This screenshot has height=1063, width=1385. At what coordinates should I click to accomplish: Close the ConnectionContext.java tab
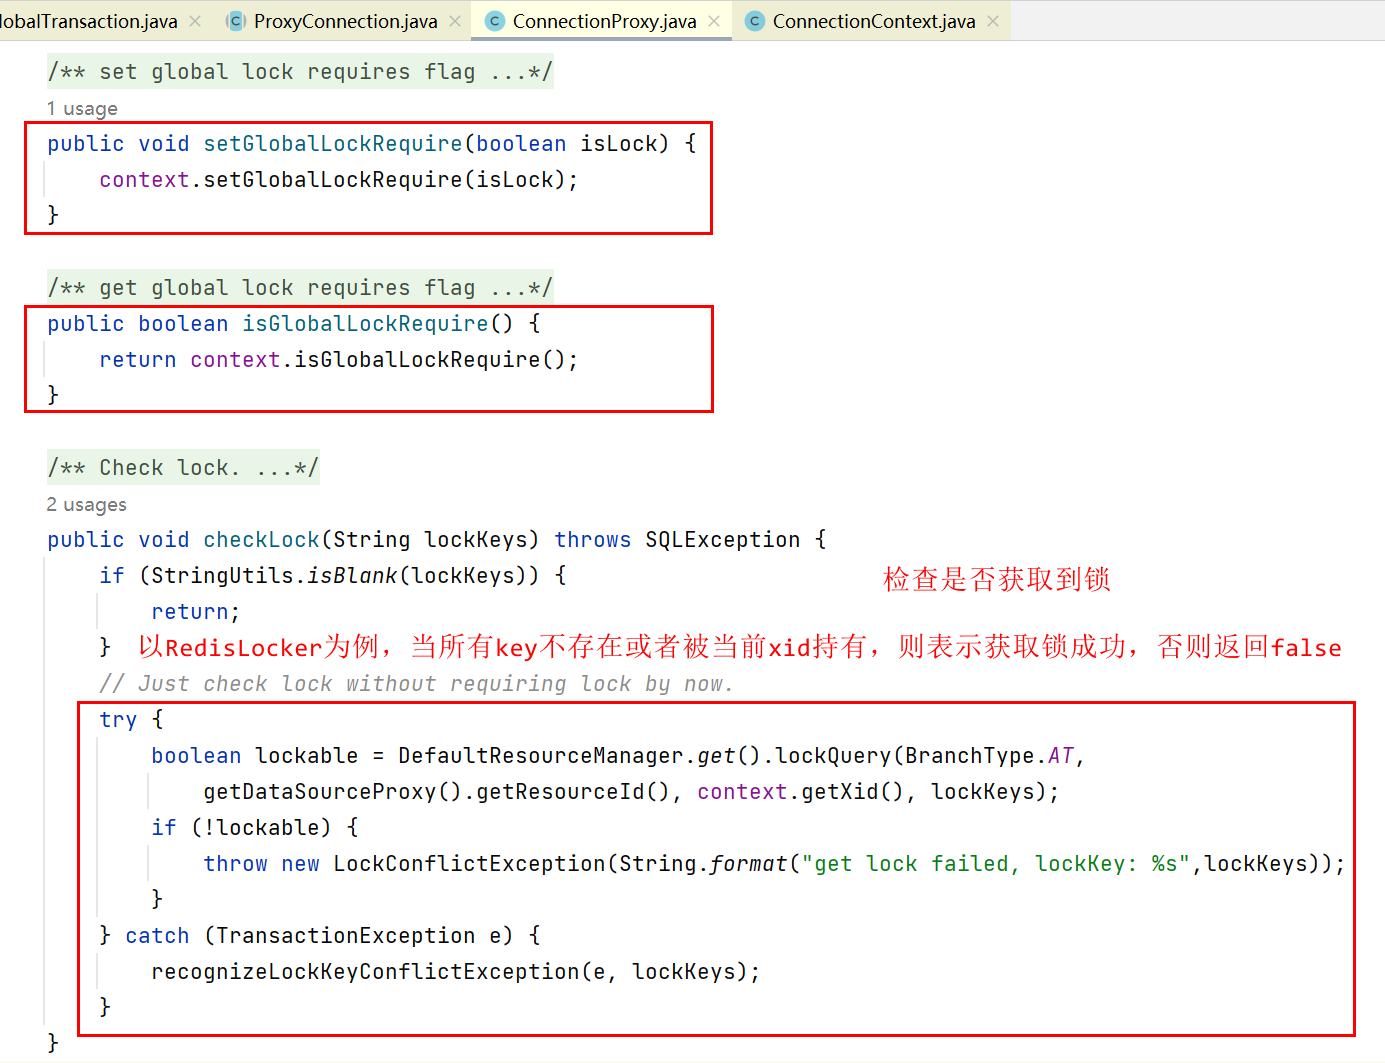(993, 21)
